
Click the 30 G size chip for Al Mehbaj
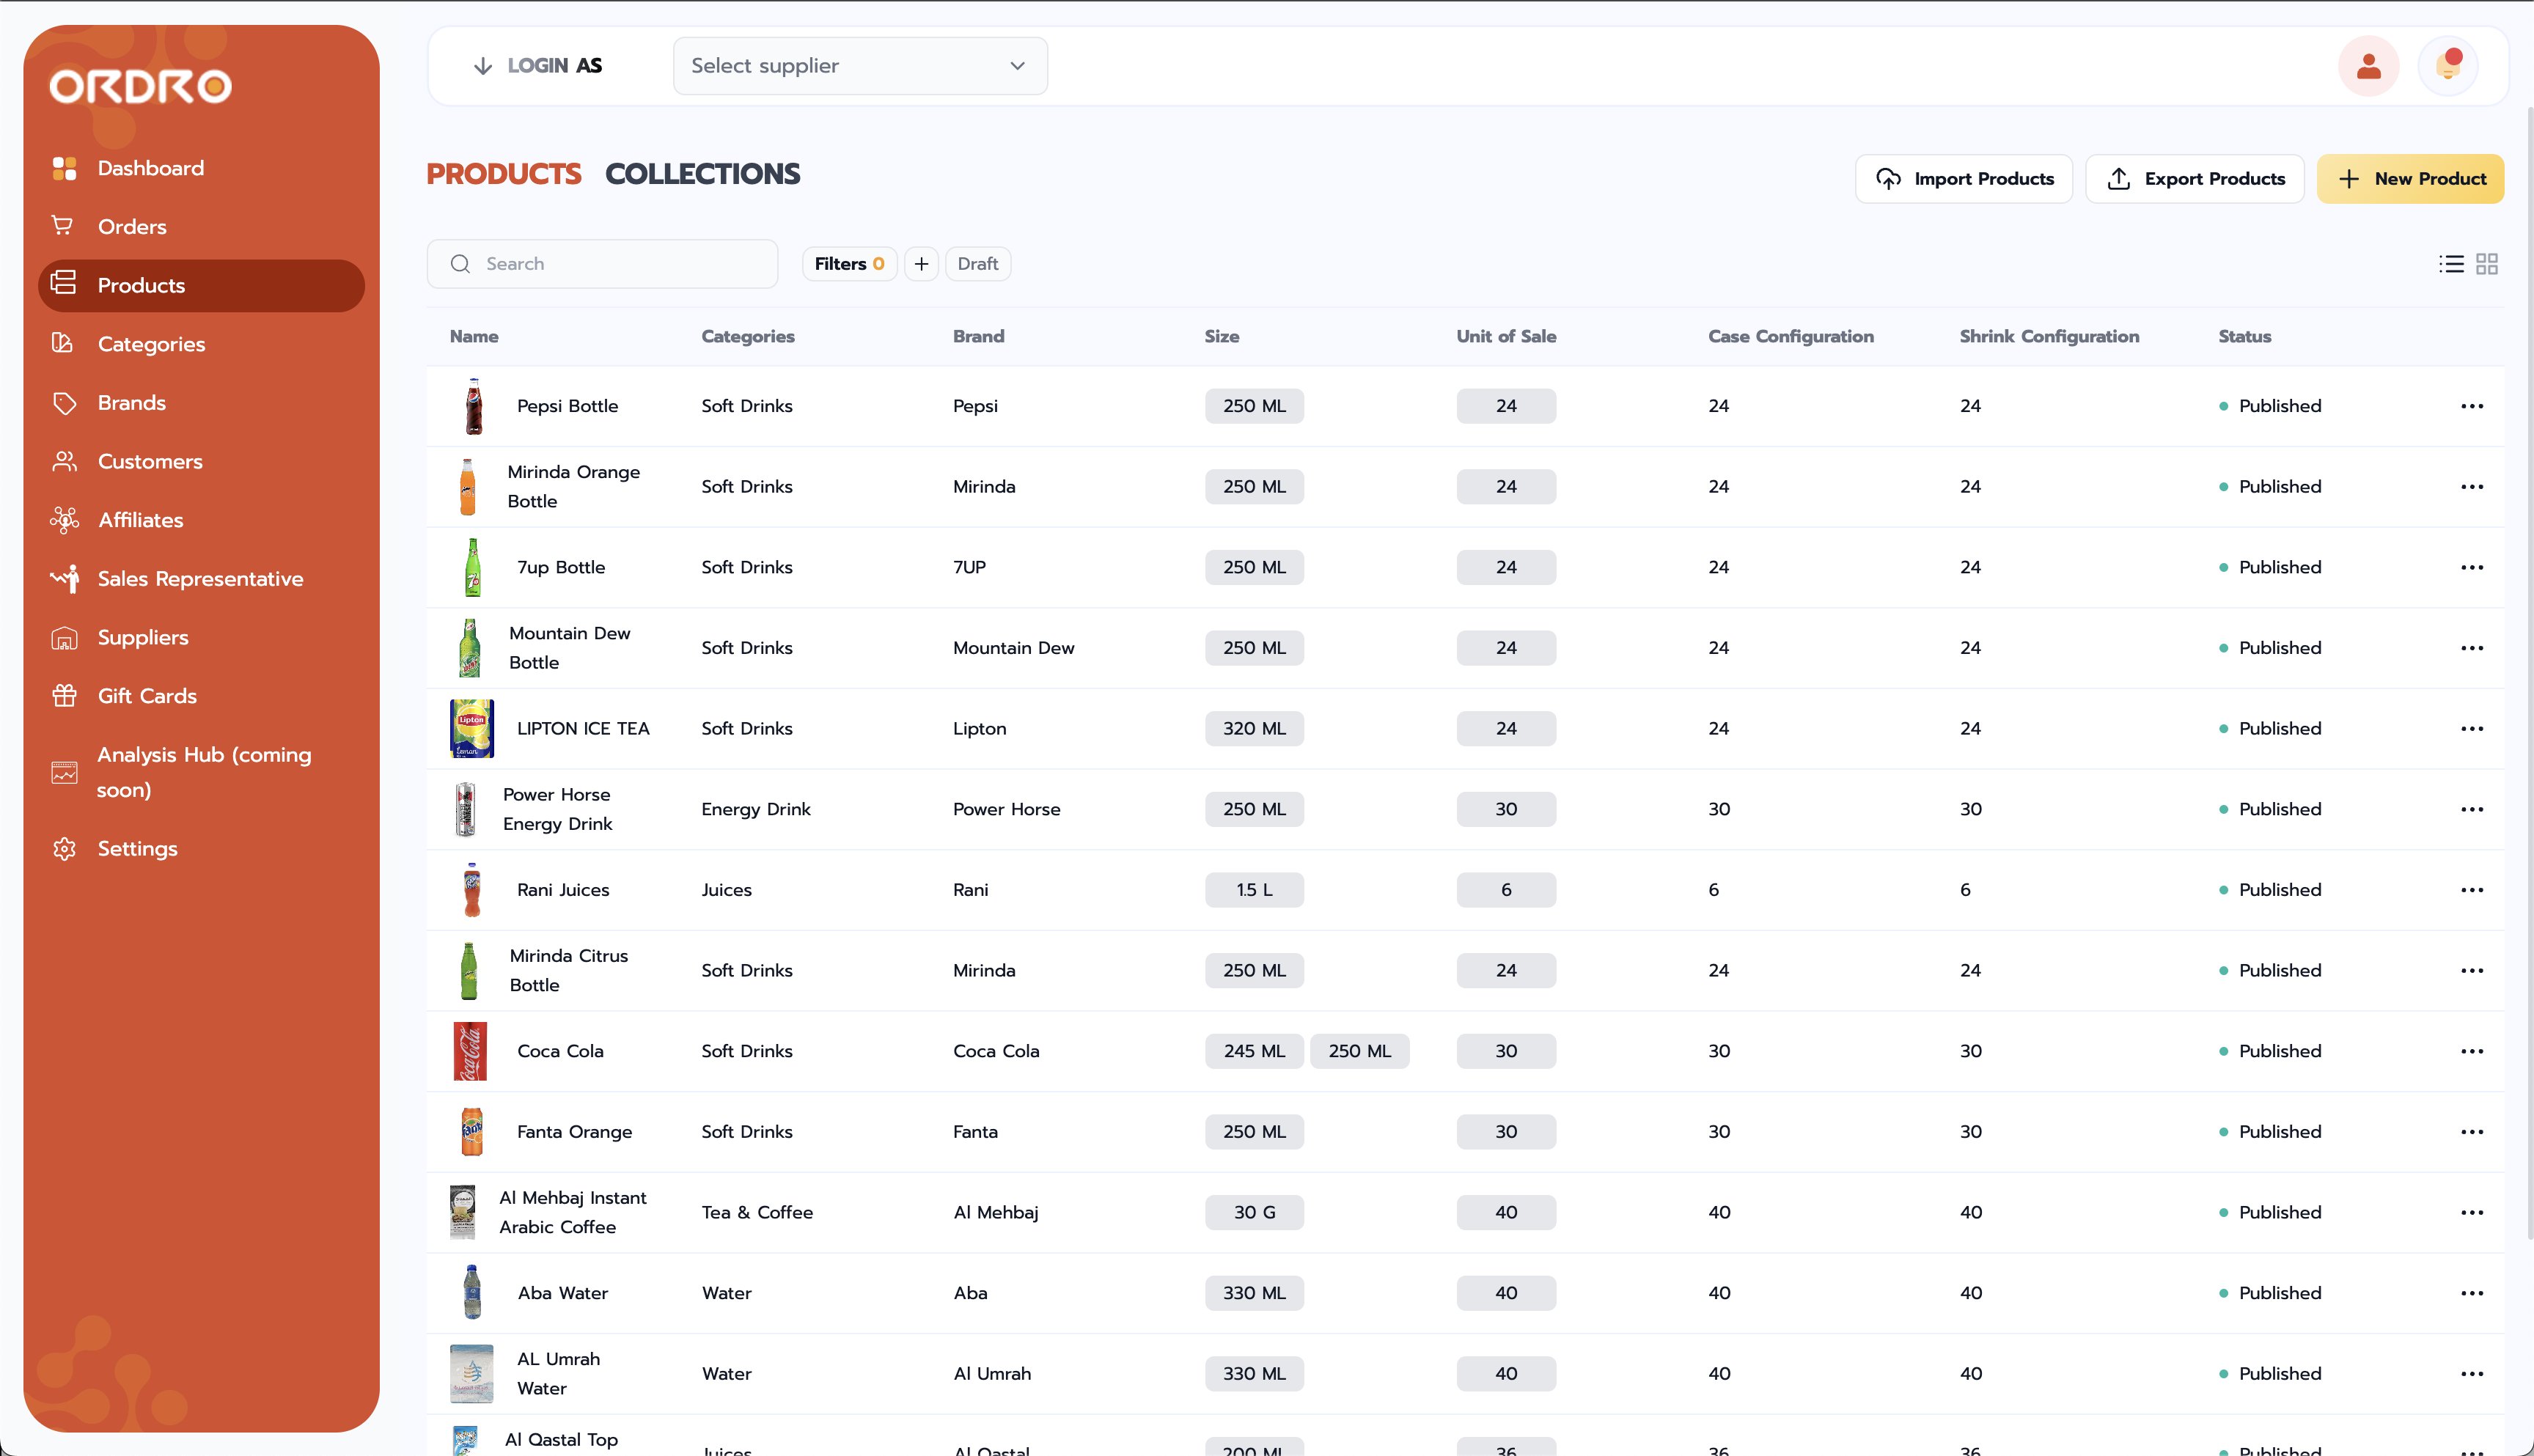pyautogui.click(x=1254, y=1213)
